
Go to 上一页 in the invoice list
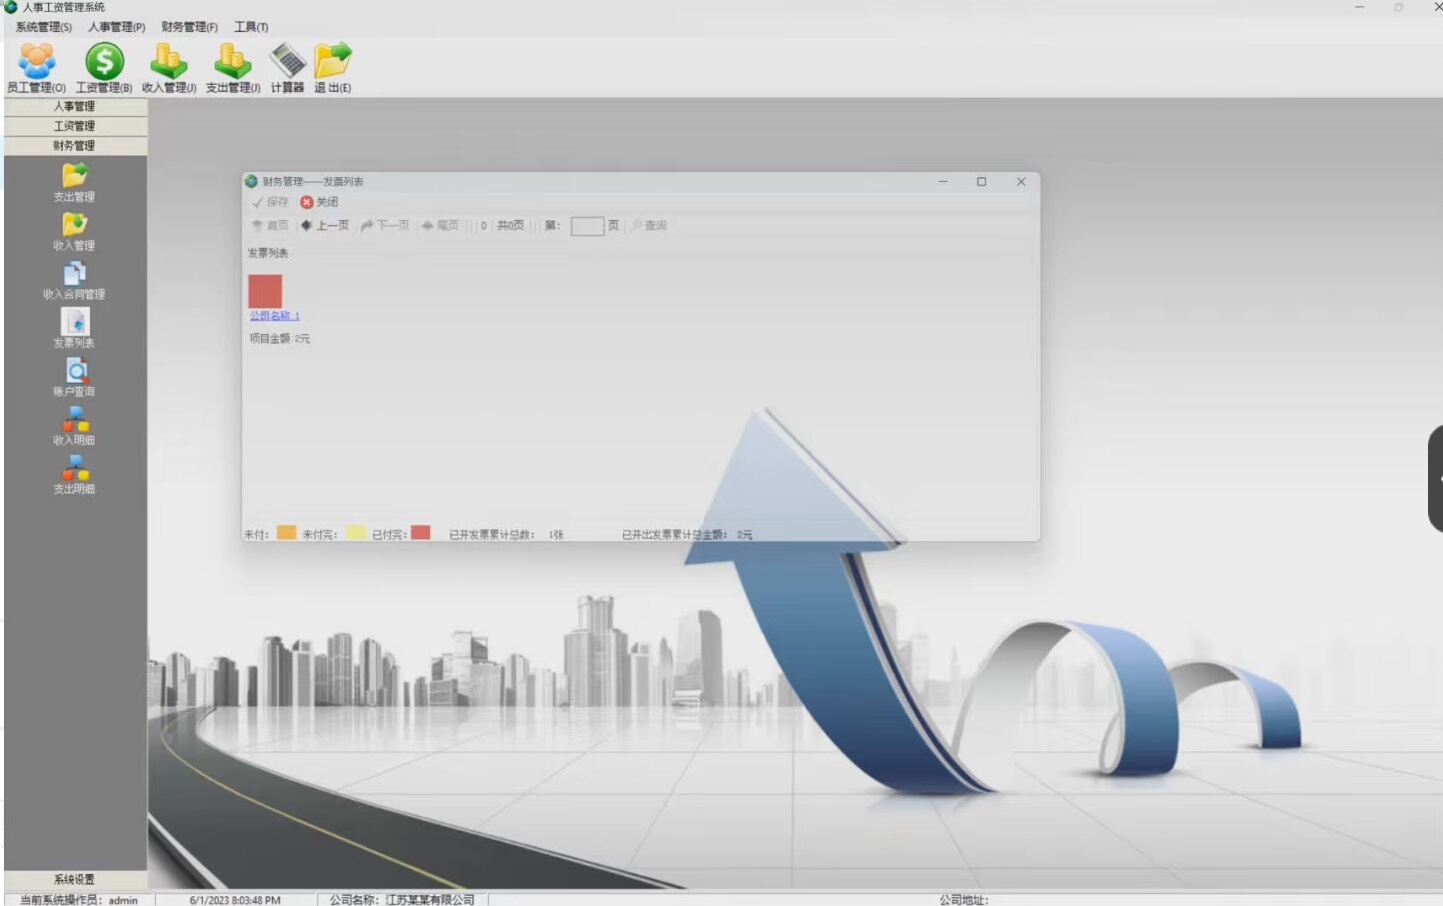point(325,226)
